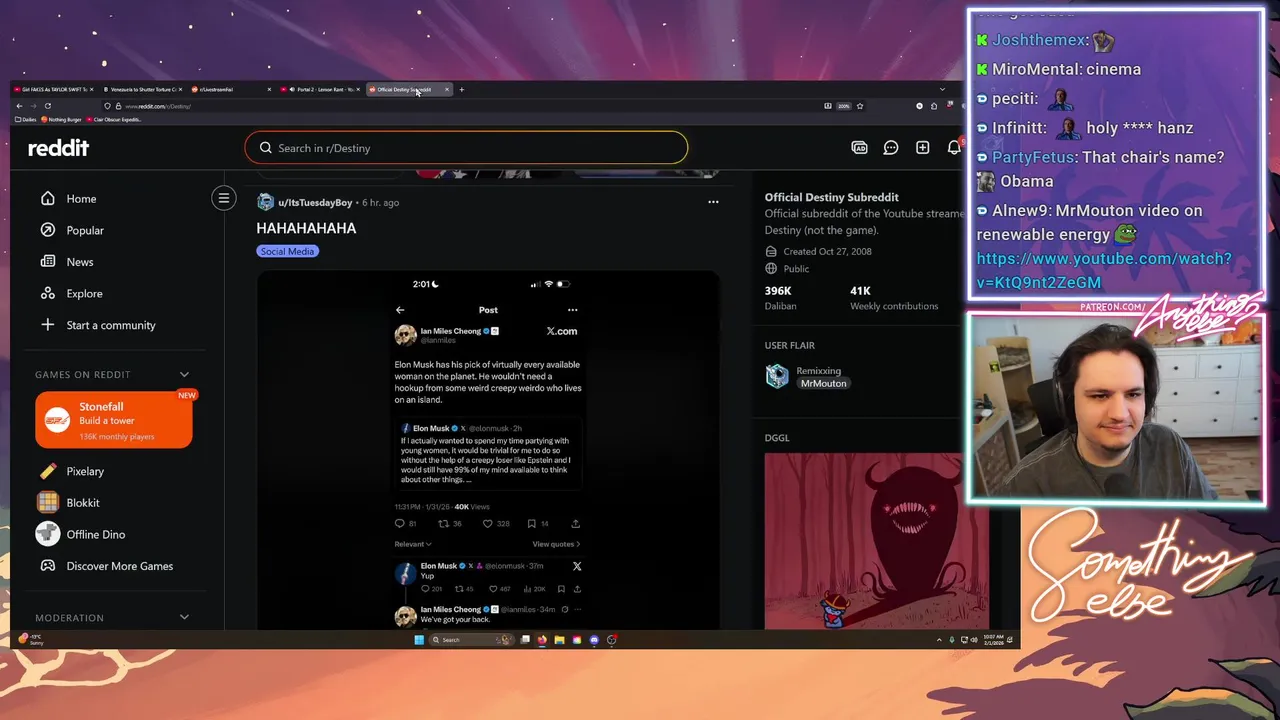Image resolution: width=1280 pixels, height=720 pixels.
Task: Click the News icon in sidebar
Action: 48,262
